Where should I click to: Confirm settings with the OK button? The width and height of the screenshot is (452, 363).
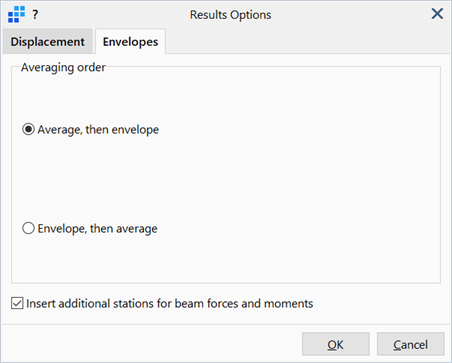pyautogui.click(x=335, y=344)
